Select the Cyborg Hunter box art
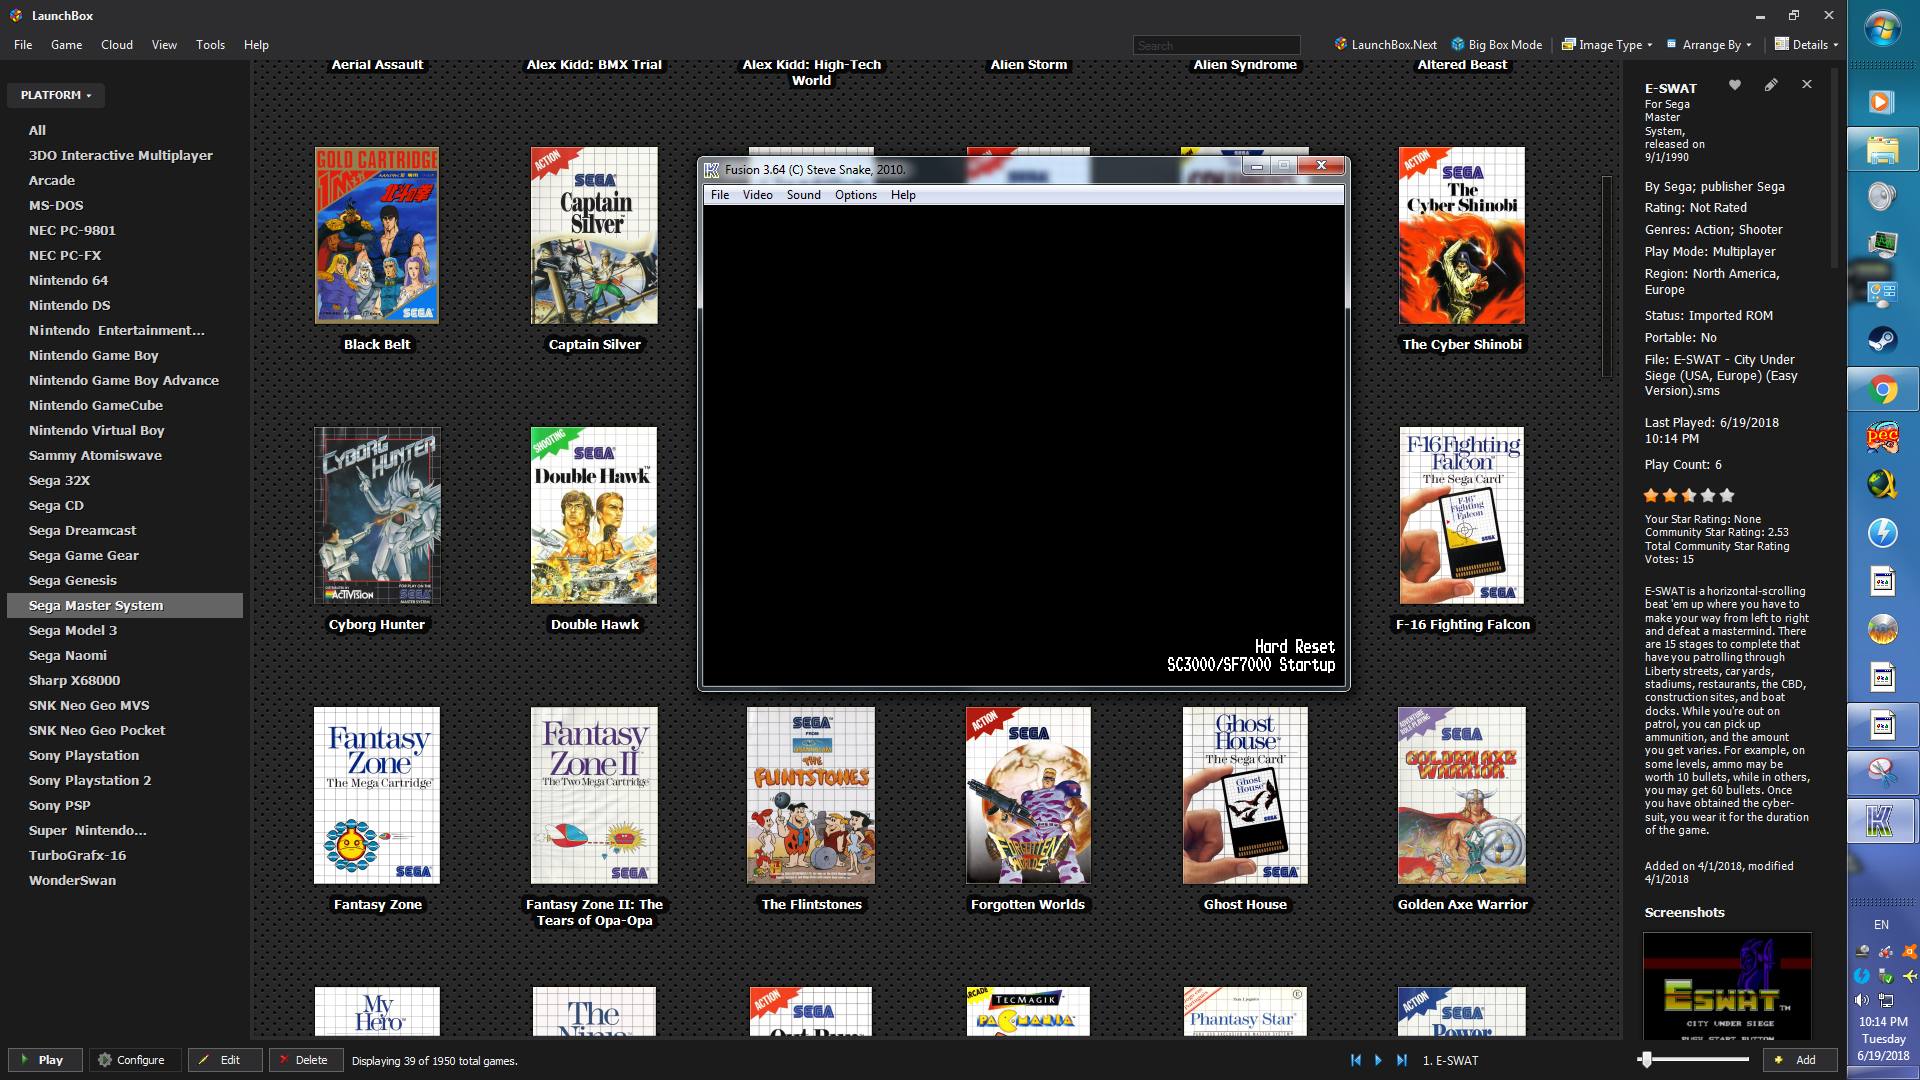Screen dimensions: 1920x1080 pyautogui.click(x=377, y=516)
